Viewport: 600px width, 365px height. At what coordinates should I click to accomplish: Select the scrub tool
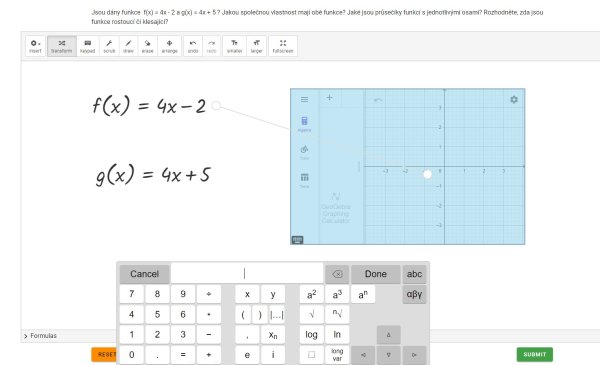109,46
